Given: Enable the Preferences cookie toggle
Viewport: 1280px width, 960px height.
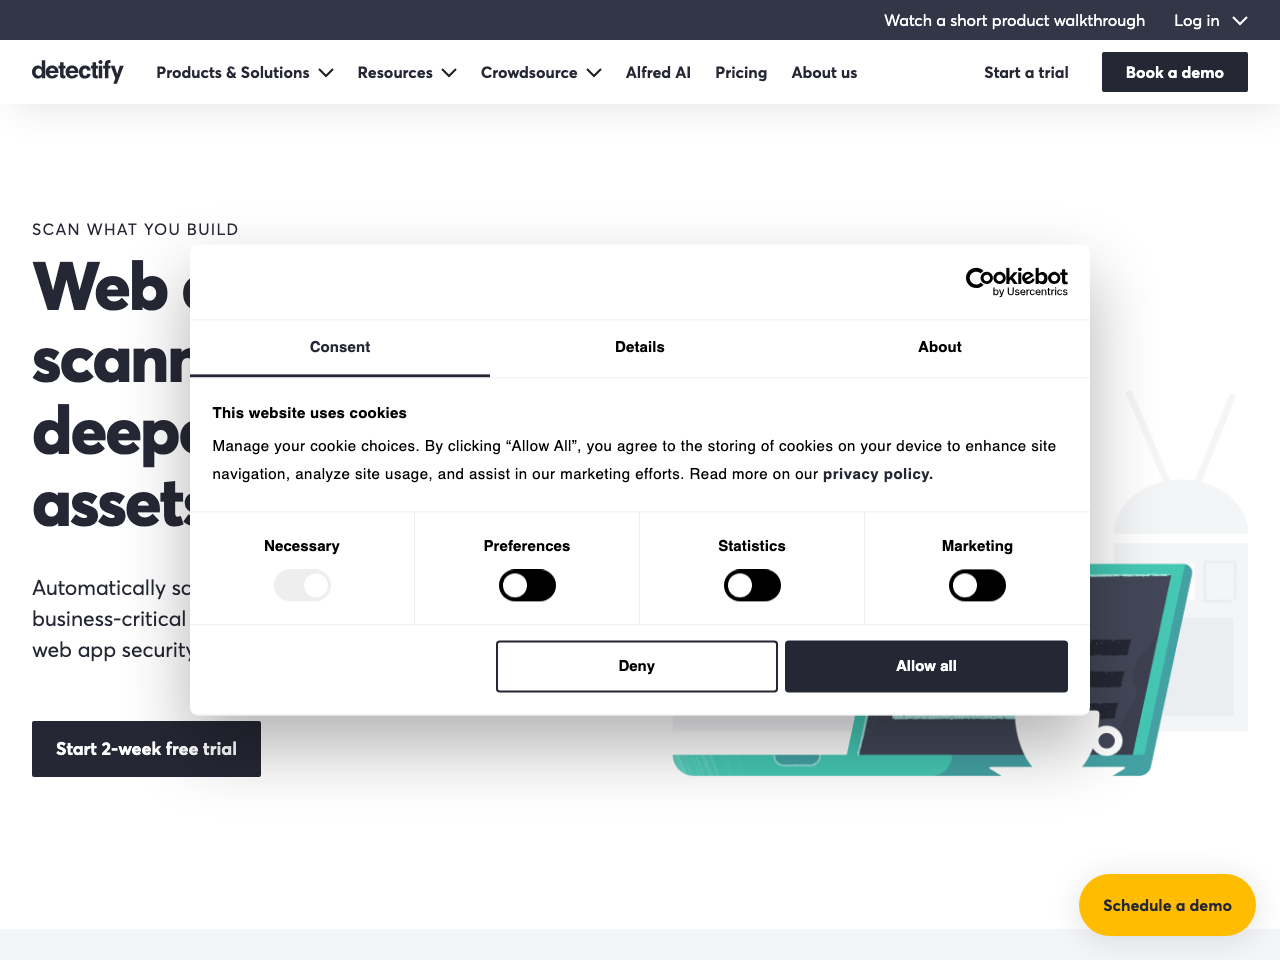Looking at the screenshot, I should pyautogui.click(x=527, y=585).
